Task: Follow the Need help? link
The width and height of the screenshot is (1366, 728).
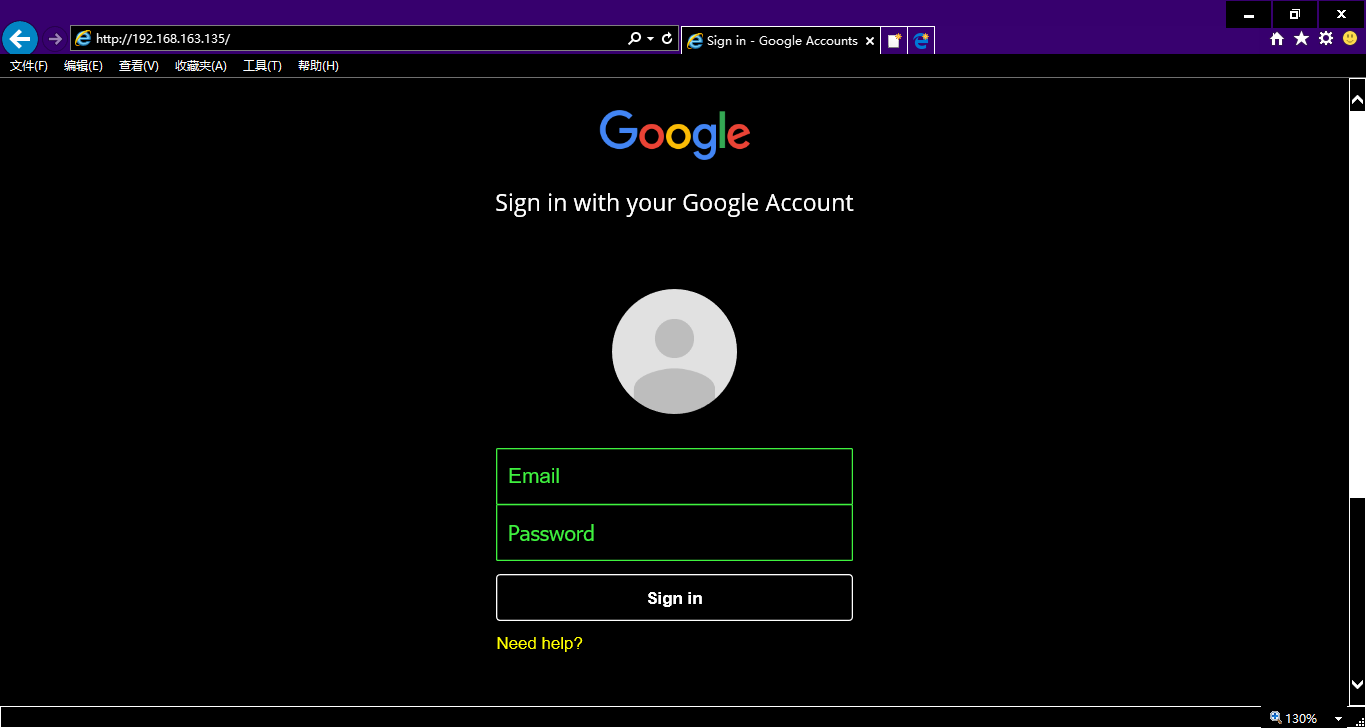Action: pos(539,643)
